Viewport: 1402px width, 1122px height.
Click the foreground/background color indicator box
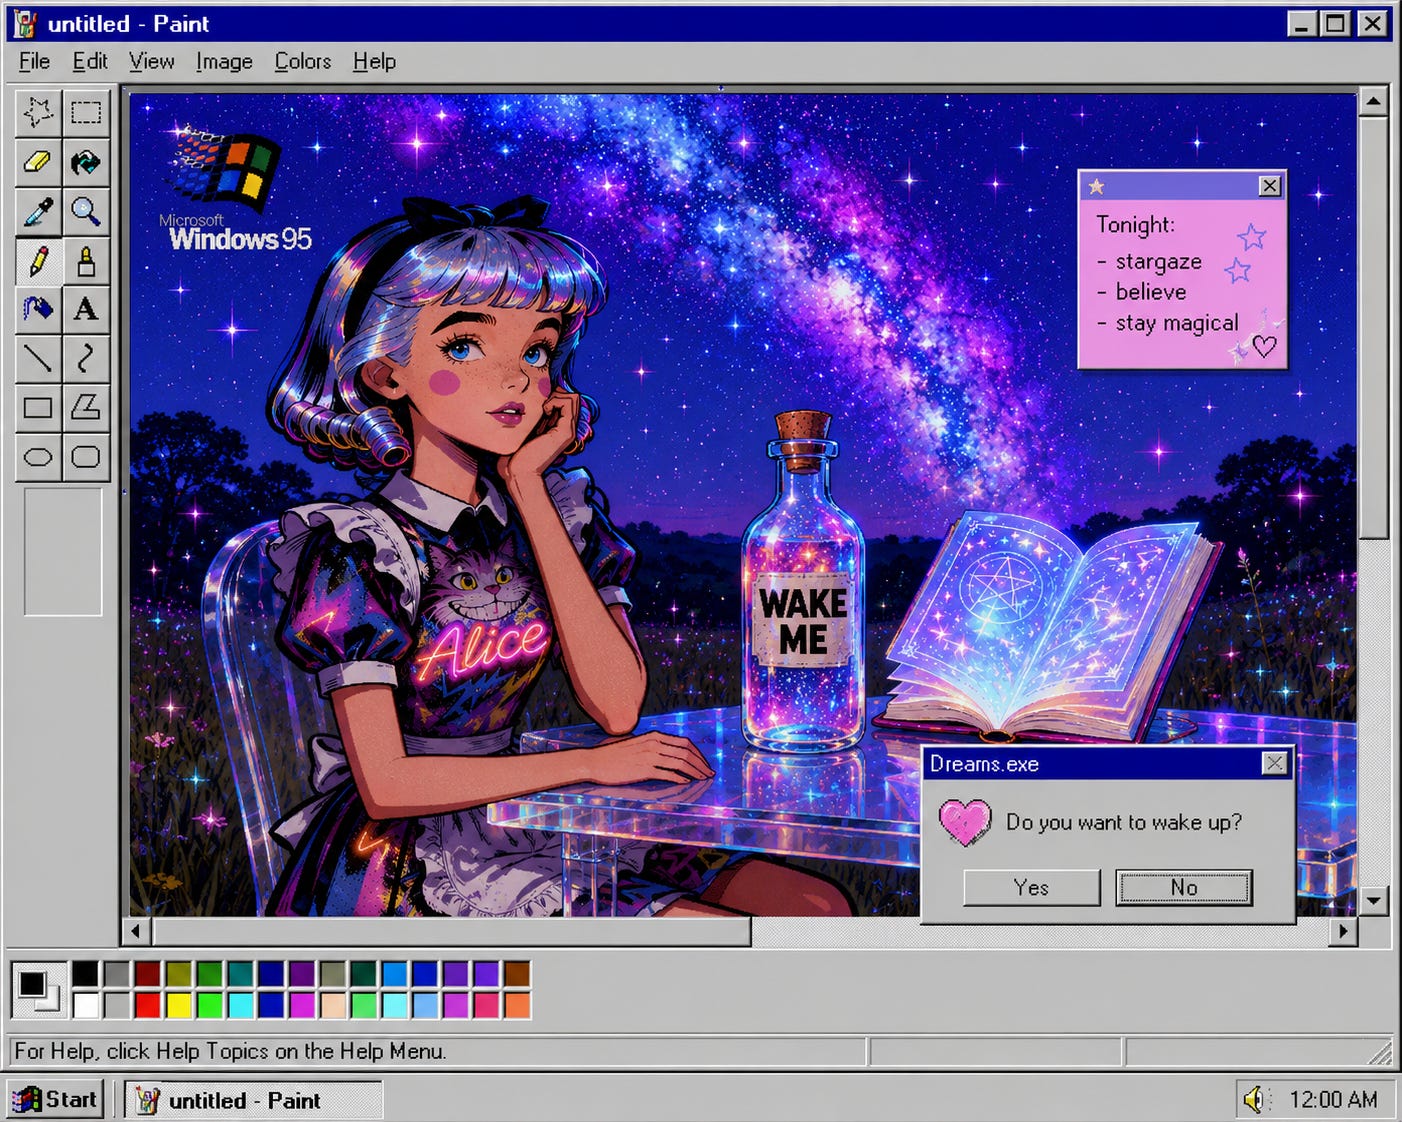pos(39,989)
